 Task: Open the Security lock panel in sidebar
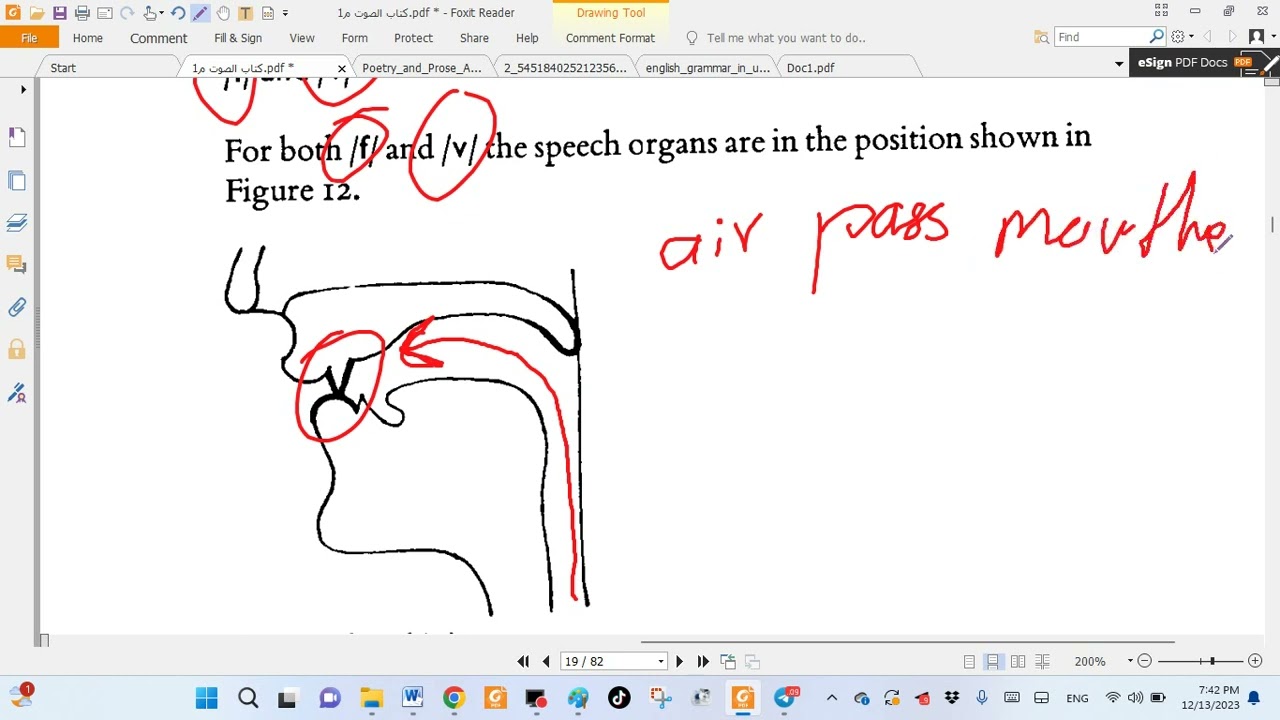pyautogui.click(x=17, y=350)
